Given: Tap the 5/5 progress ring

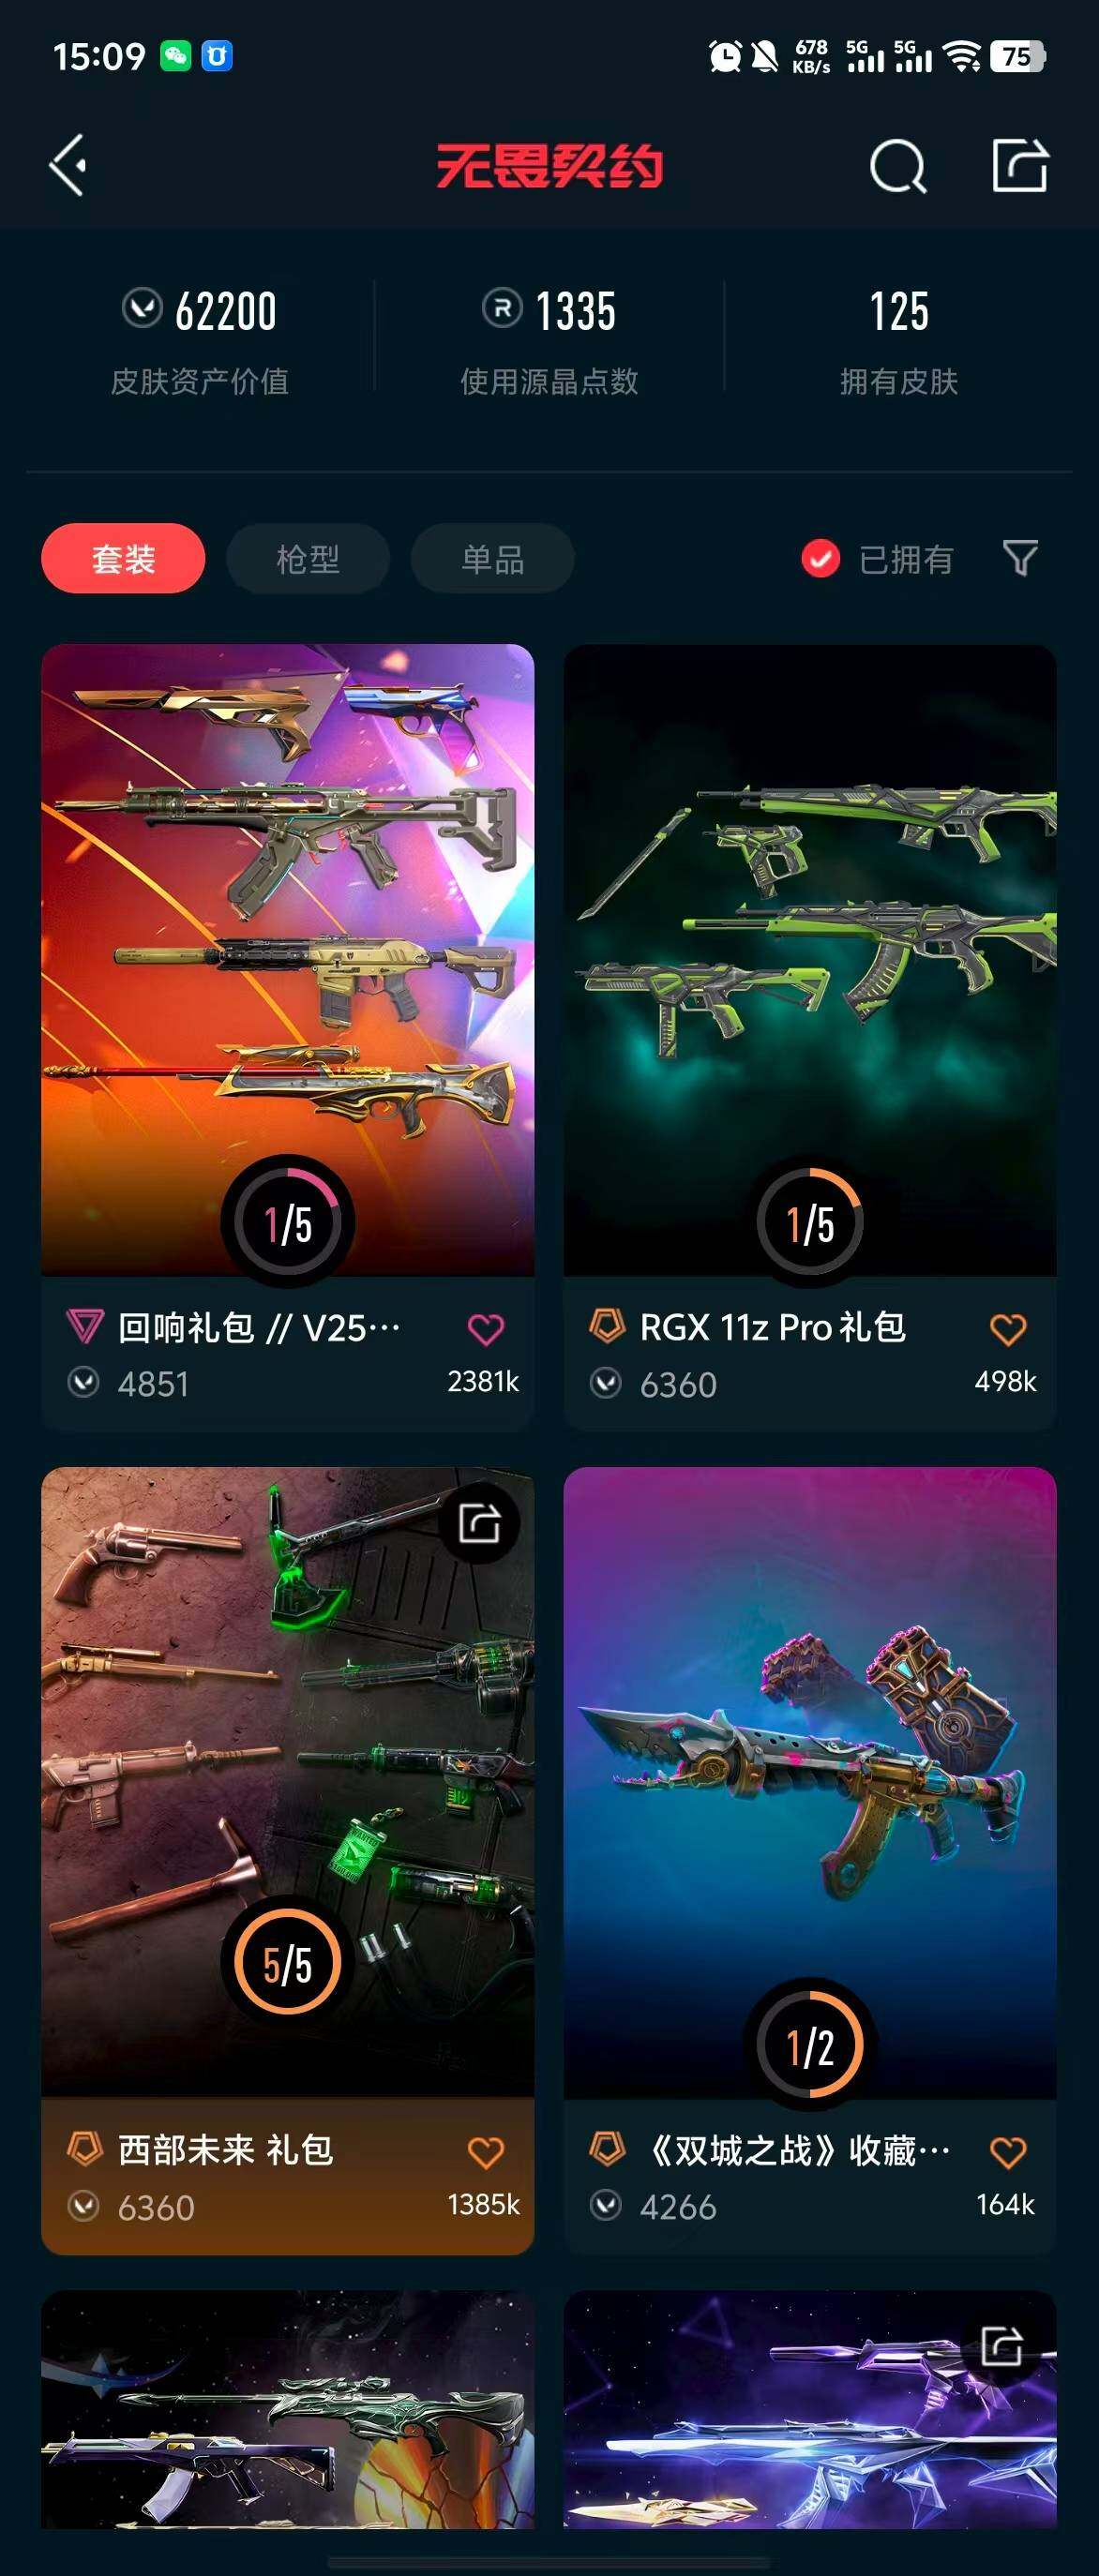Looking at the screenshot, I should point(288,1961).
